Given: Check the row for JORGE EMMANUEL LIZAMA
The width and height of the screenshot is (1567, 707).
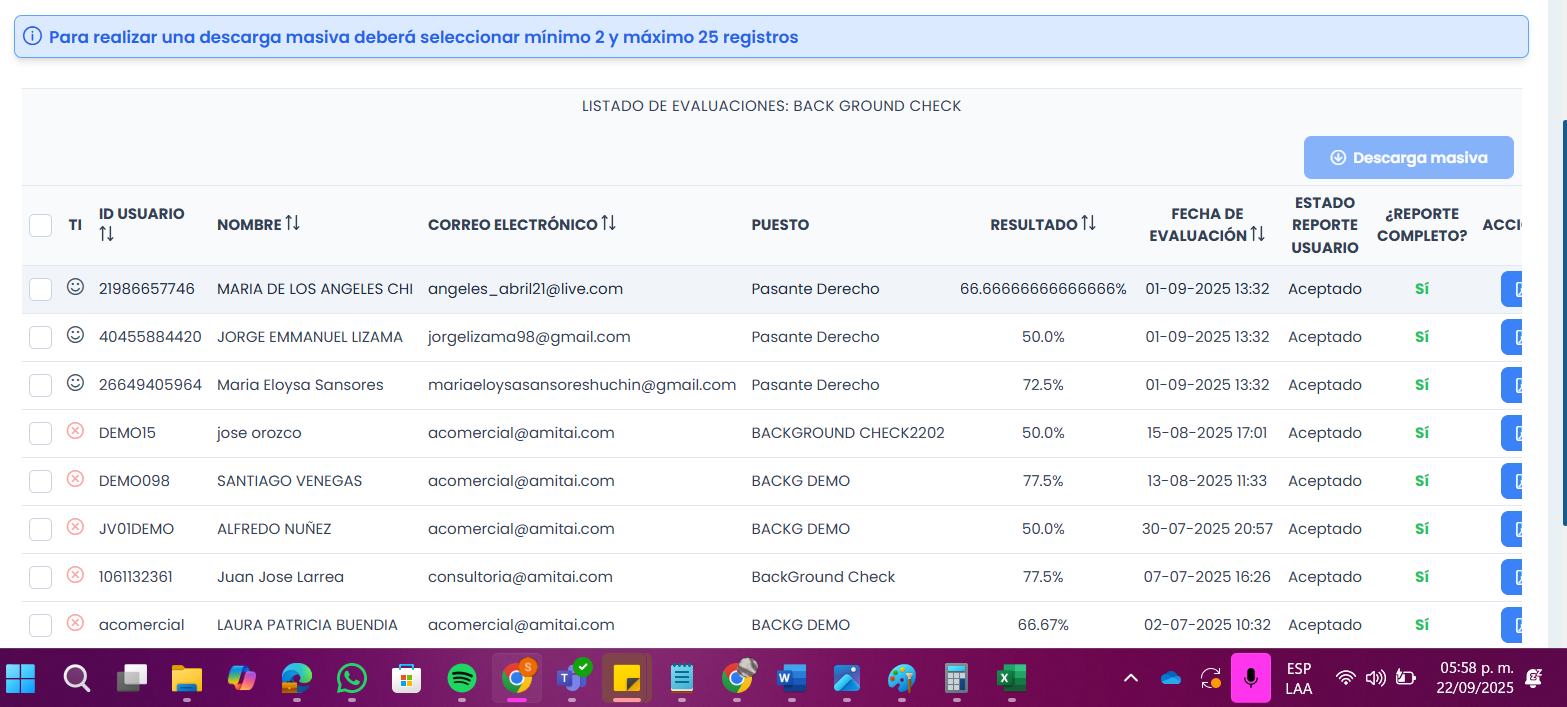Looking at the screenshot, I should click(x=41, y=337).
